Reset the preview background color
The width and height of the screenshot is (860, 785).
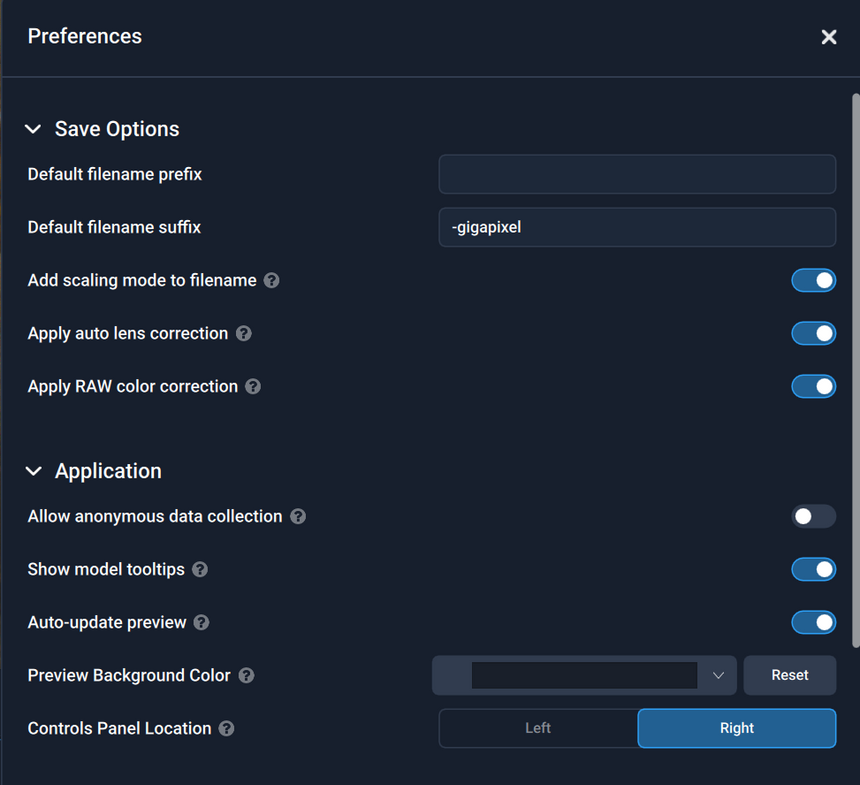click(789, 676)
